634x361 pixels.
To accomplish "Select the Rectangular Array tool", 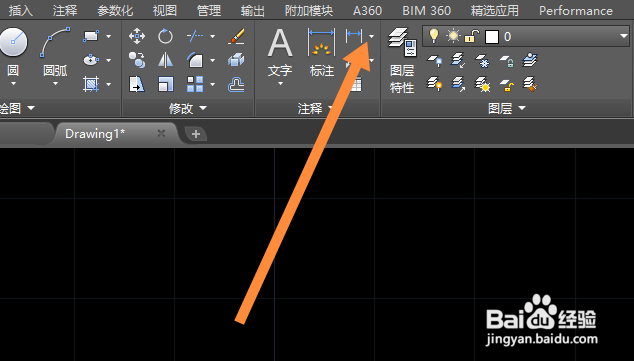I will click(x=195, y=84).
